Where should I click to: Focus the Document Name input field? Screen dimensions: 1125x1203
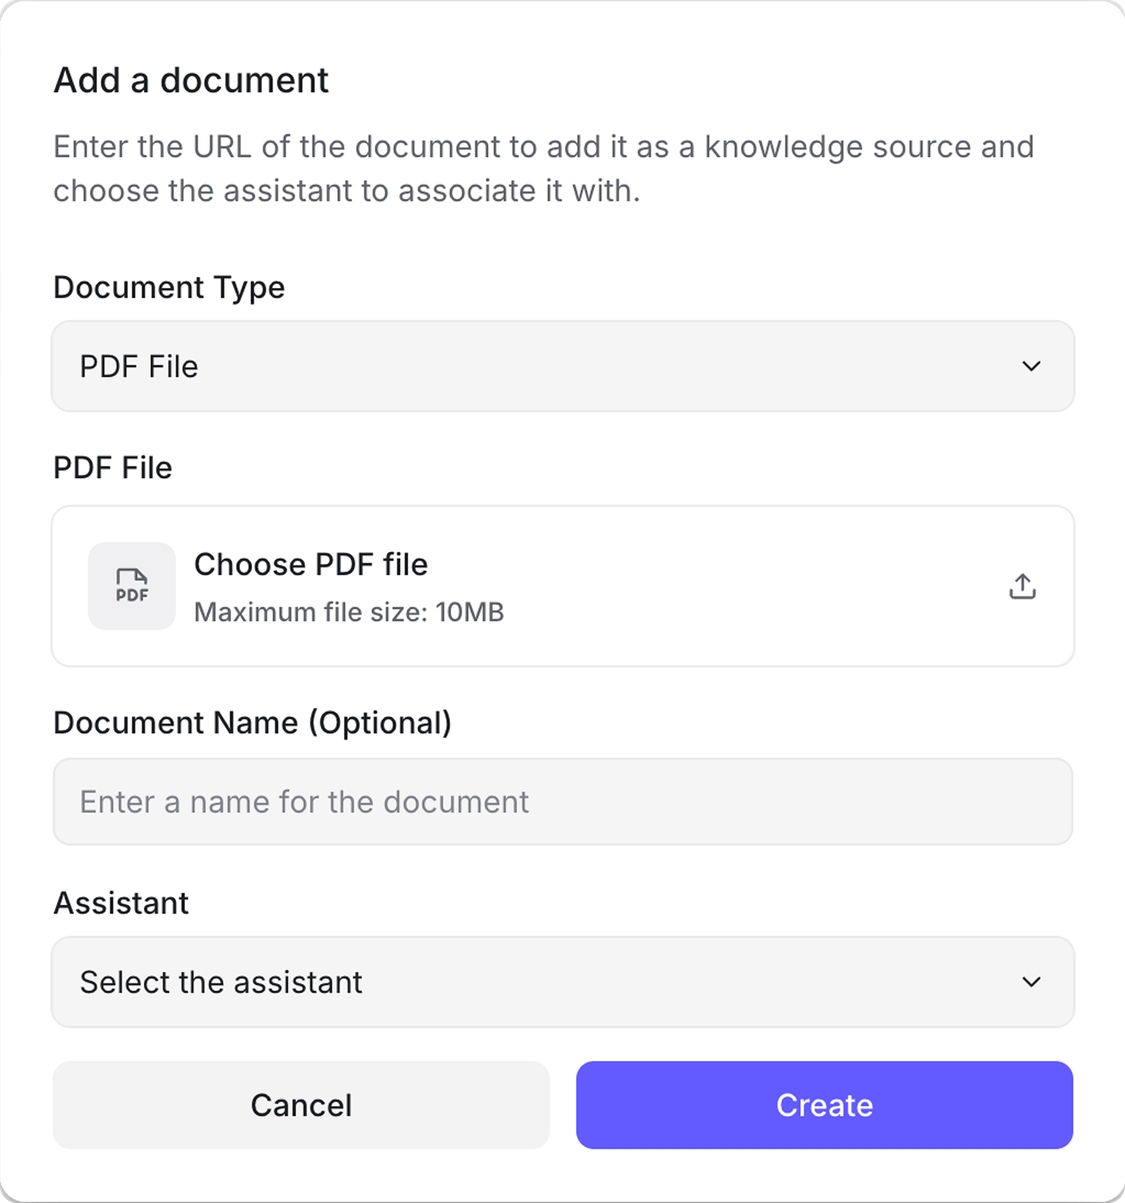coord(562,802)
